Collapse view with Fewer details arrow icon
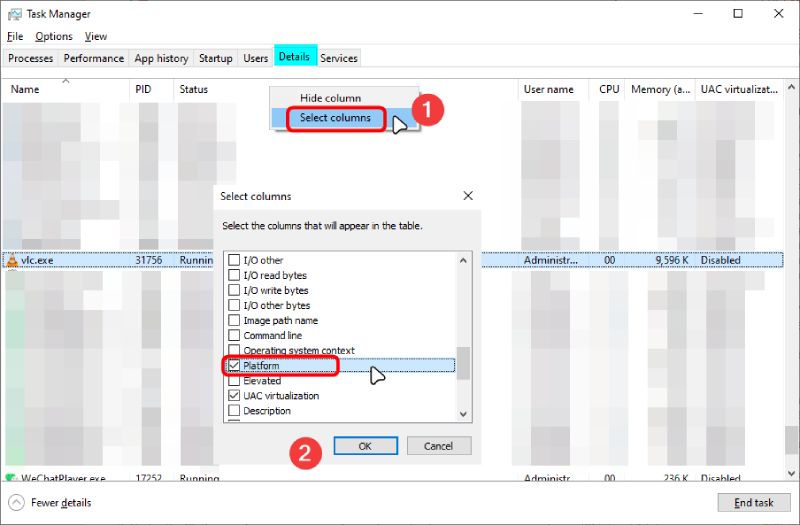Image resolution: width=800 pixels, height=525 pixels. pos(16,503)
